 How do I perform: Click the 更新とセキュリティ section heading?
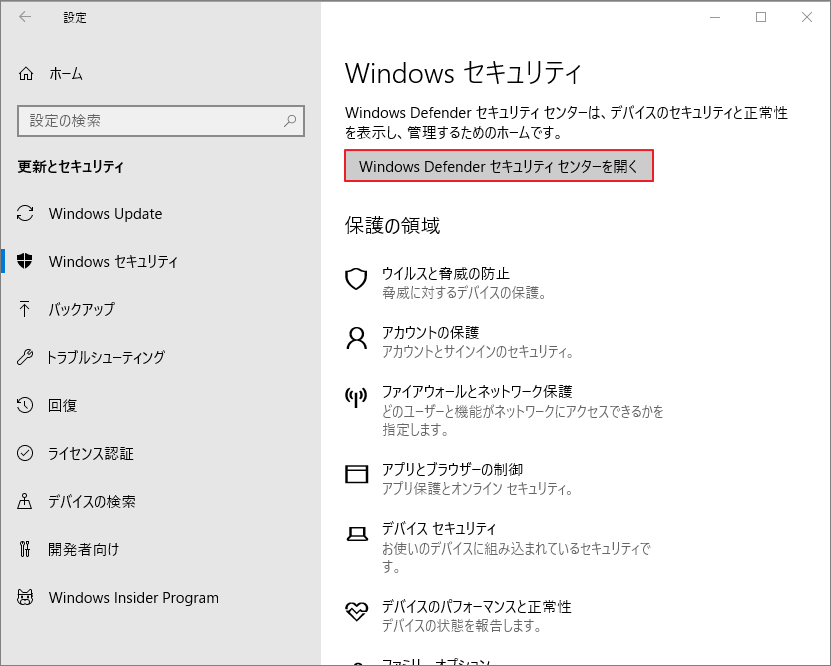point(70,167)
